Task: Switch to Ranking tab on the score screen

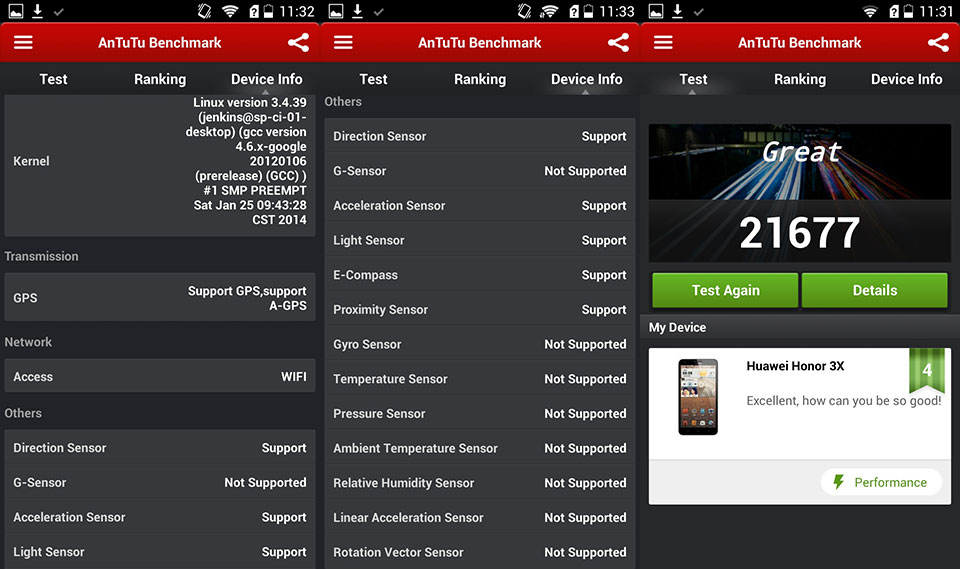Action: (x=799, y=79)
